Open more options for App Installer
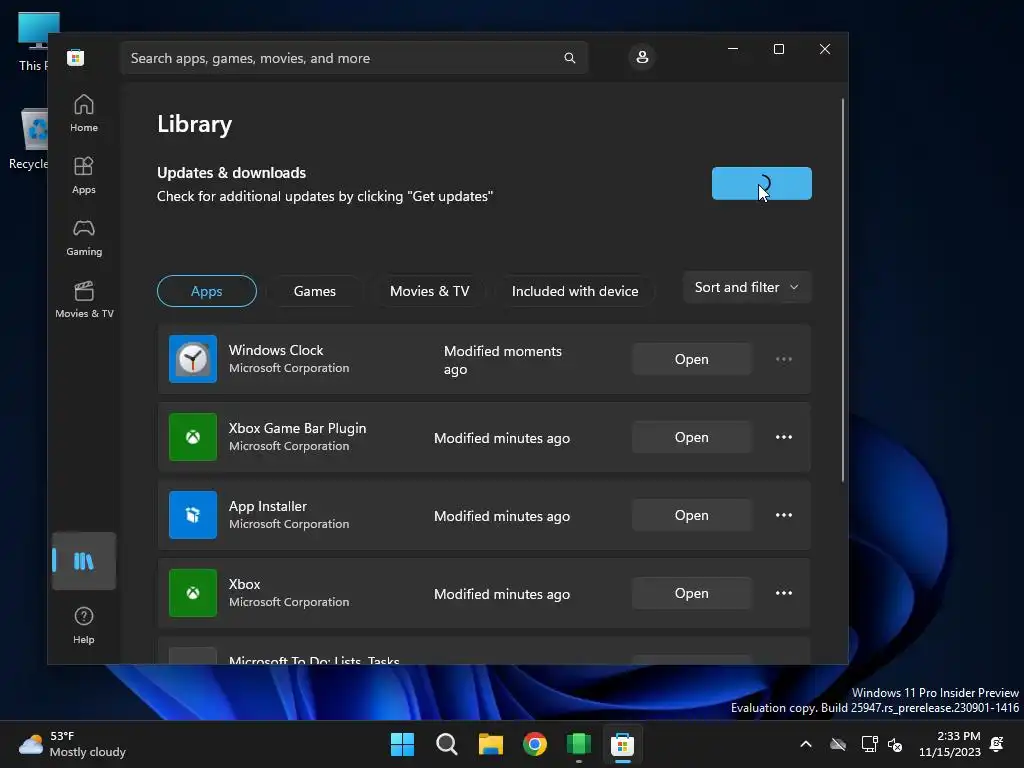The width and height of the screenshot is (1024, 768). [x=784, y=515]
